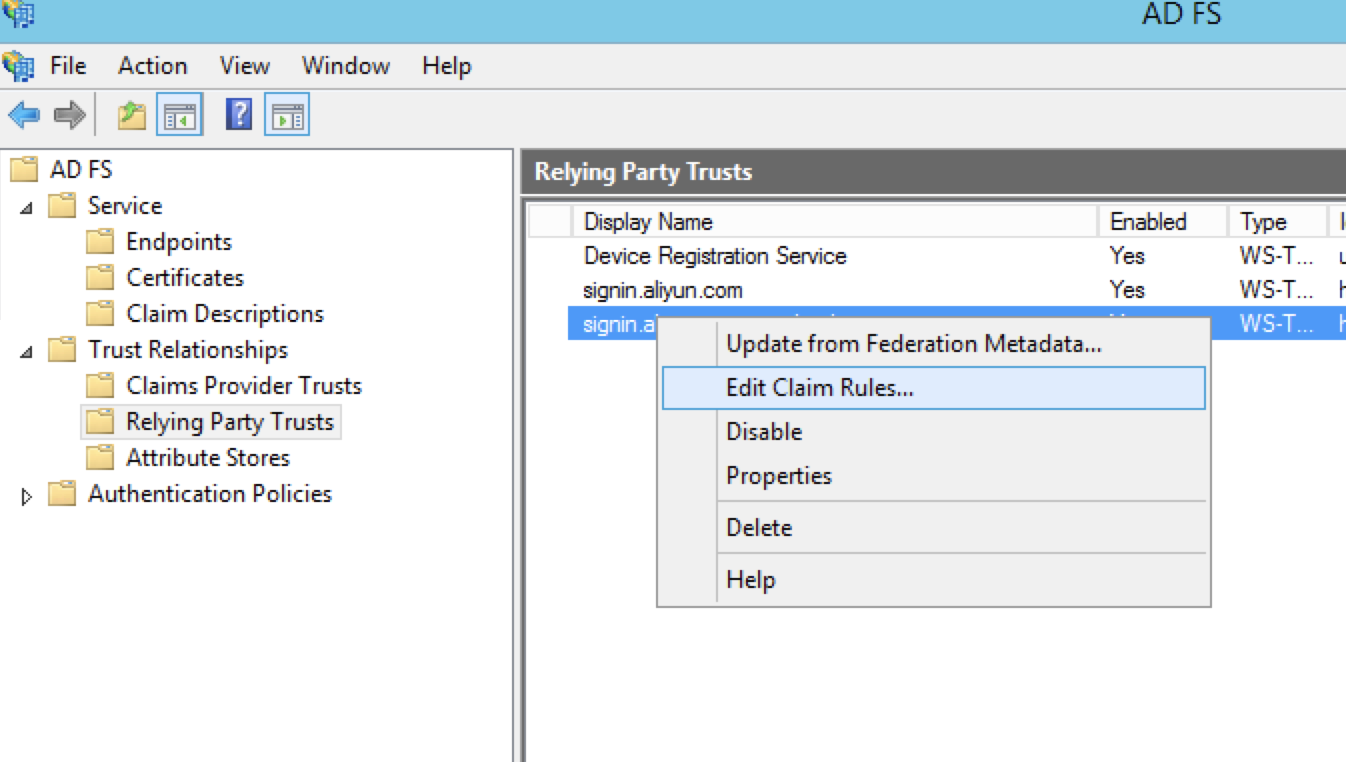Click the Relying Party Trusts folder icon
1346x762 pixels.
coord(100,422)
